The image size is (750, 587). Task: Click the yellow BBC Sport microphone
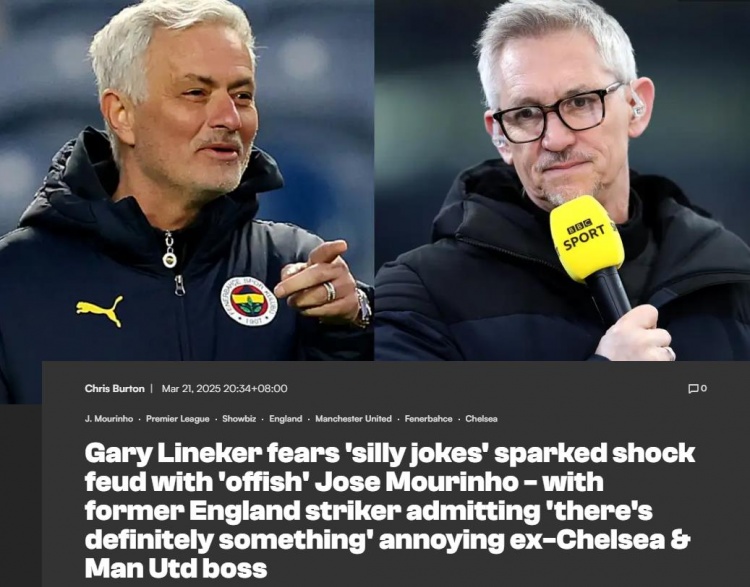[x=586, y=238]
